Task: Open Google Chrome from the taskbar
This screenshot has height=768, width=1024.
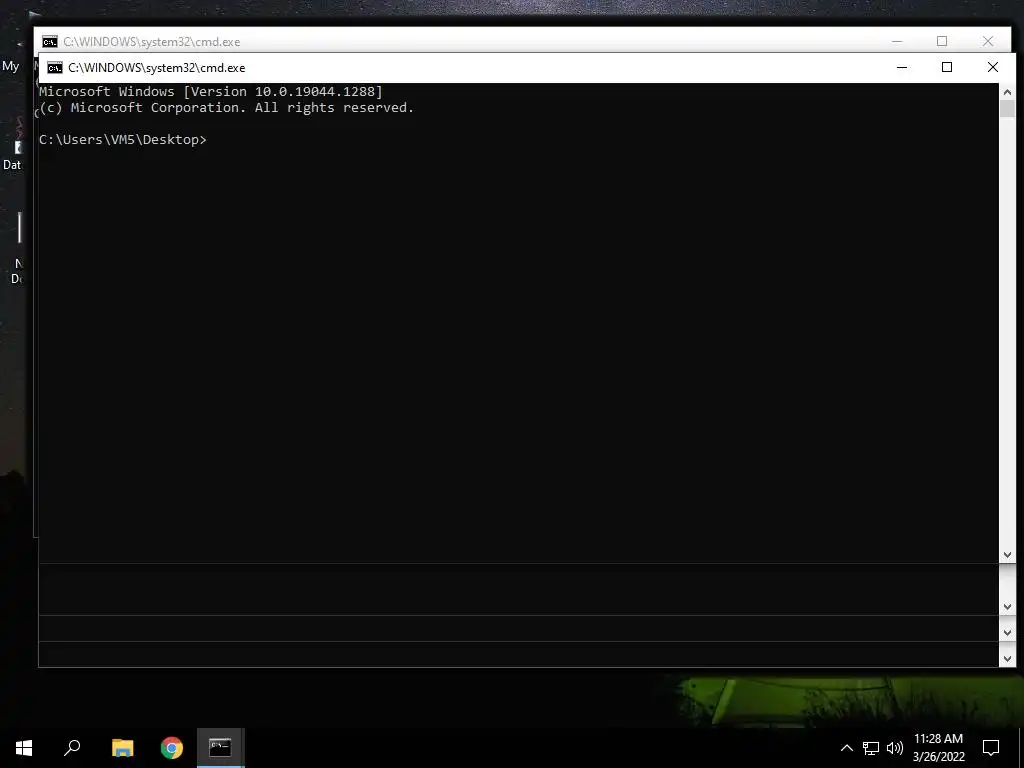Action: tap(172, 748)
